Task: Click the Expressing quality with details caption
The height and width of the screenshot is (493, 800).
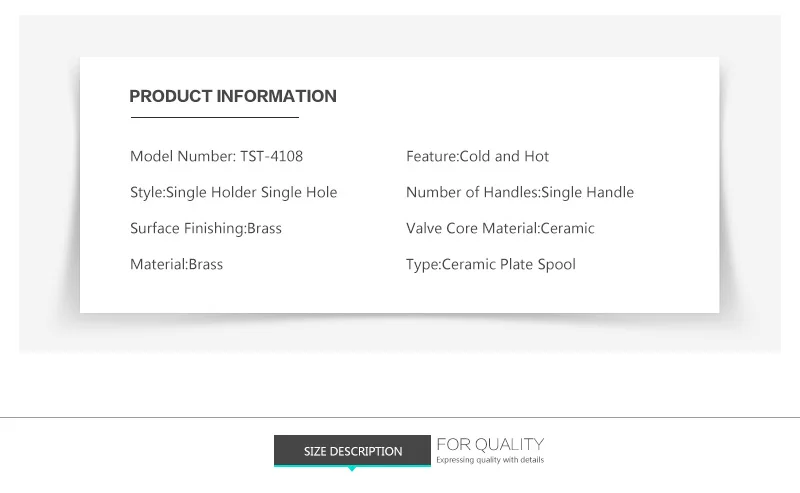Action: [x=490, y=460]
